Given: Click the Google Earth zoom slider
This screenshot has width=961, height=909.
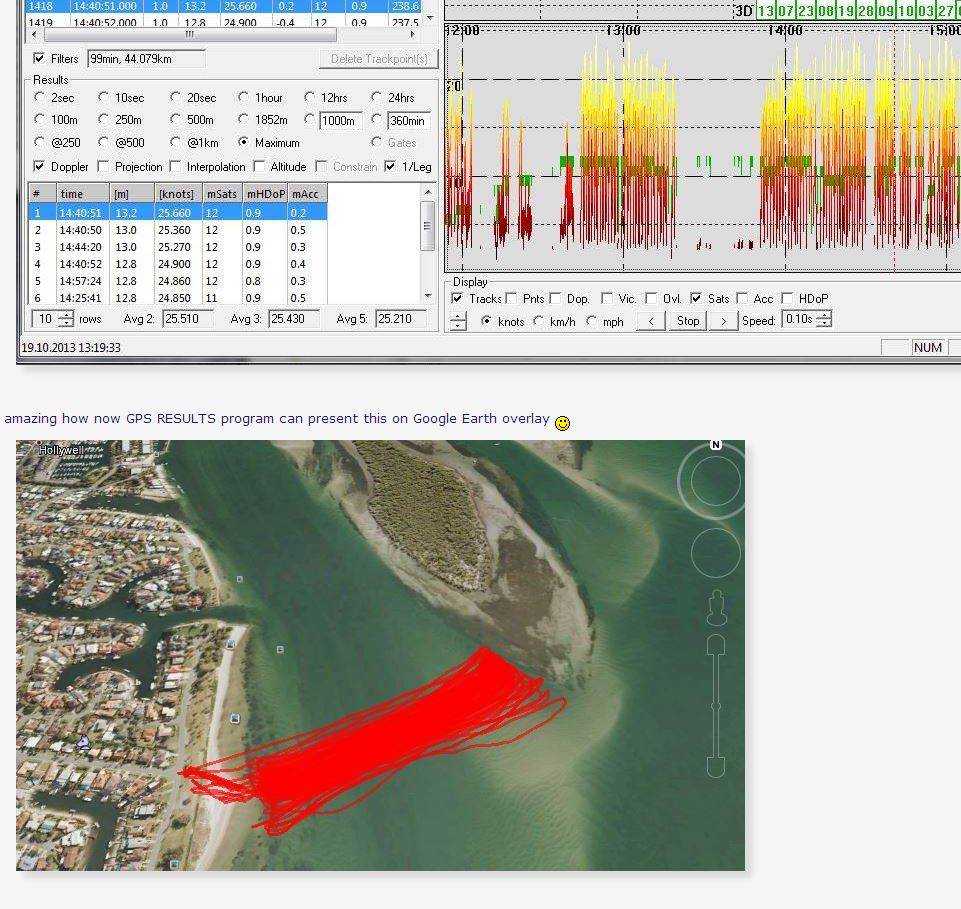Looking at the screenshot, I should pos(715,705).
